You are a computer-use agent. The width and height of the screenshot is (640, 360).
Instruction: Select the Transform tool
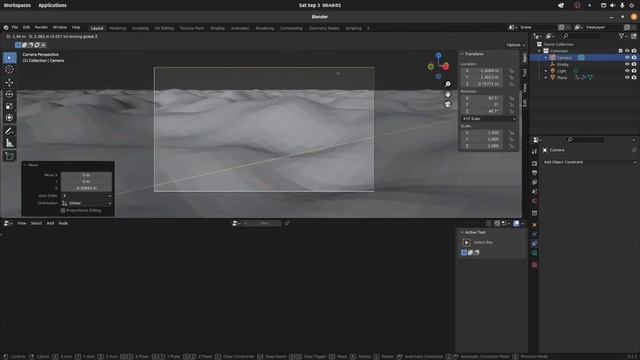(x=9, y=118)
